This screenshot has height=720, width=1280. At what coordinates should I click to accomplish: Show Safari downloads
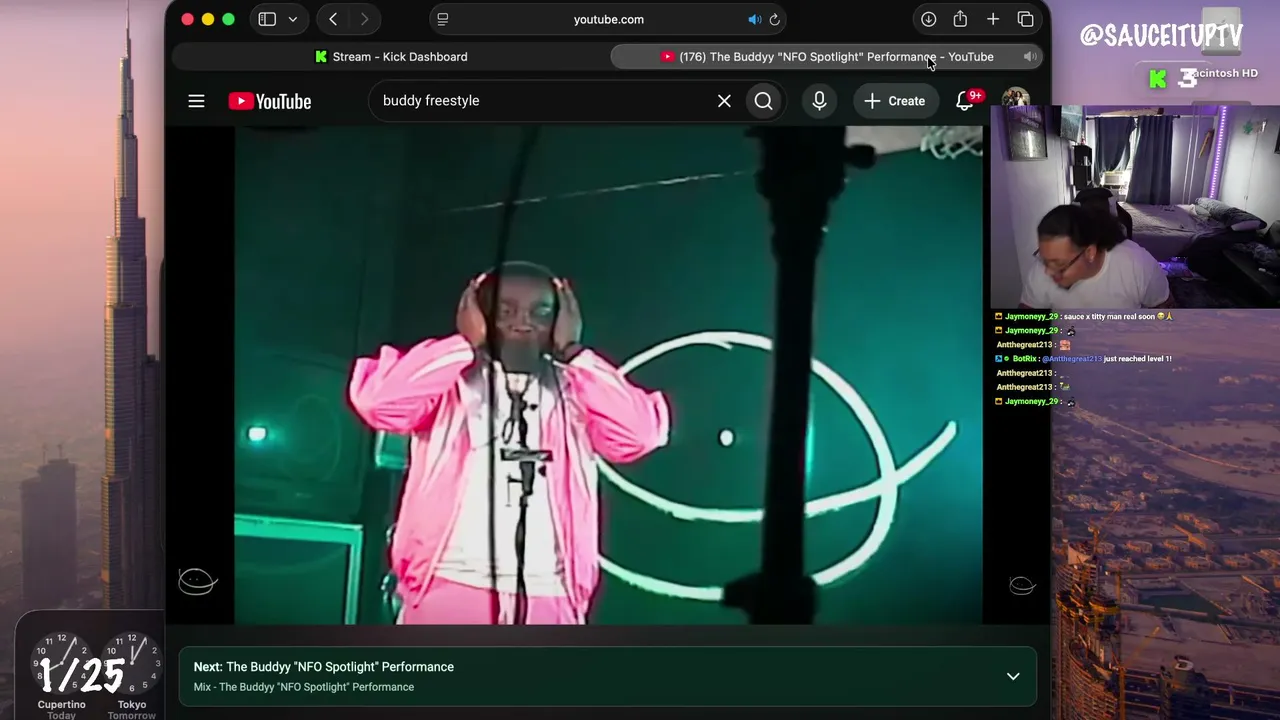[928, 19]
